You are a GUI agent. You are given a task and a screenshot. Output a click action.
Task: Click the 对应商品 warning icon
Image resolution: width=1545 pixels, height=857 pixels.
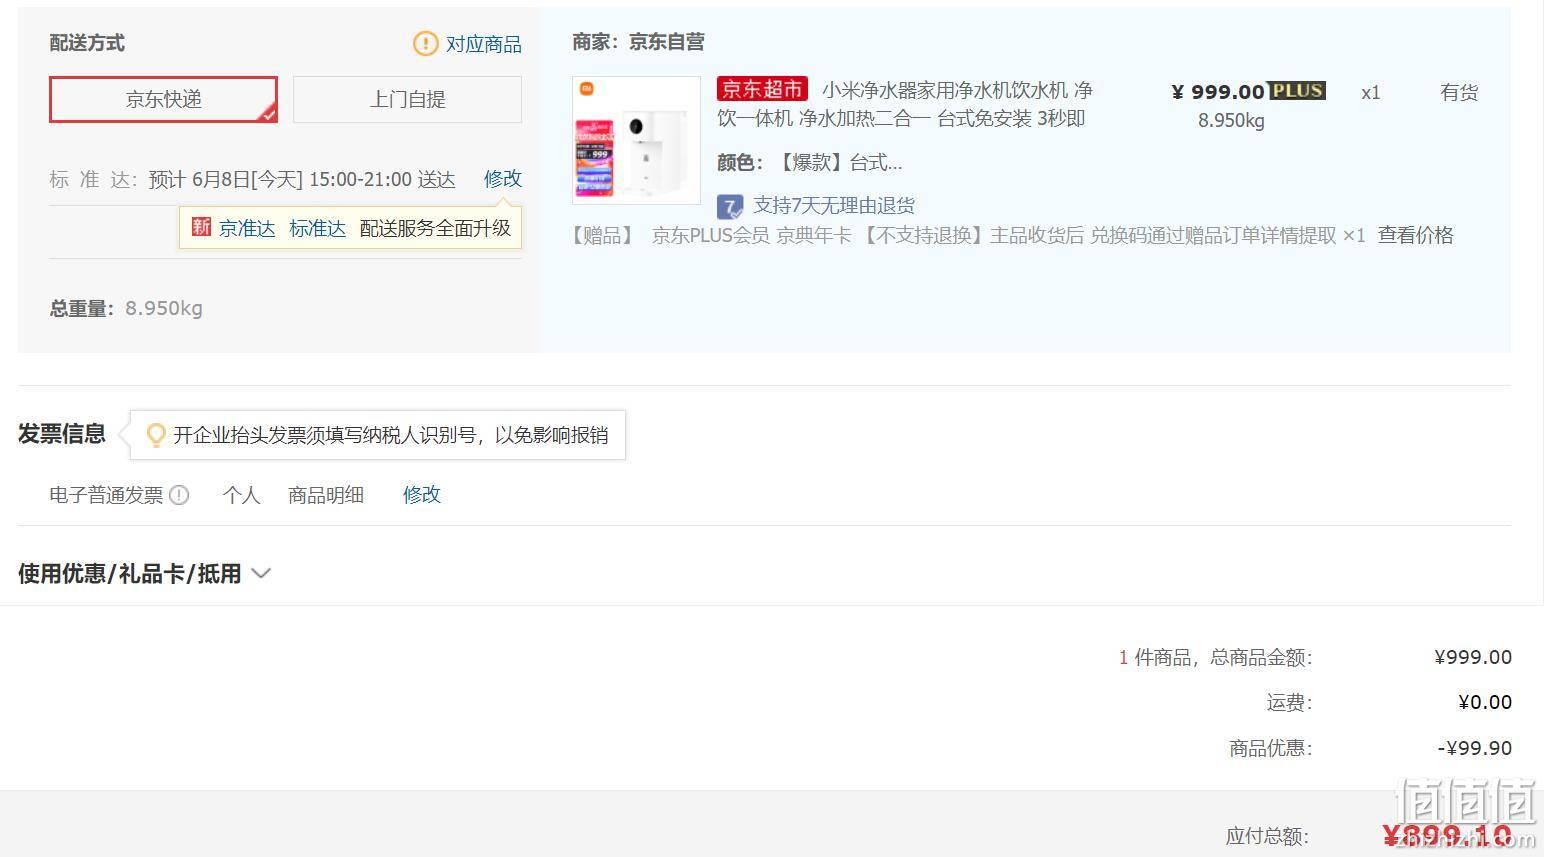click(425, 43)
